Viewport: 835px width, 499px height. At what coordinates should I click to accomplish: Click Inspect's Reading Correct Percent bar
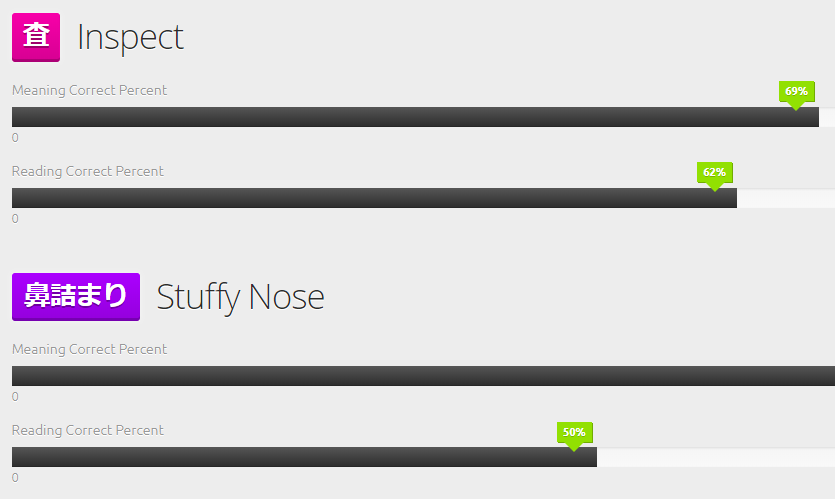click(423, 198)
